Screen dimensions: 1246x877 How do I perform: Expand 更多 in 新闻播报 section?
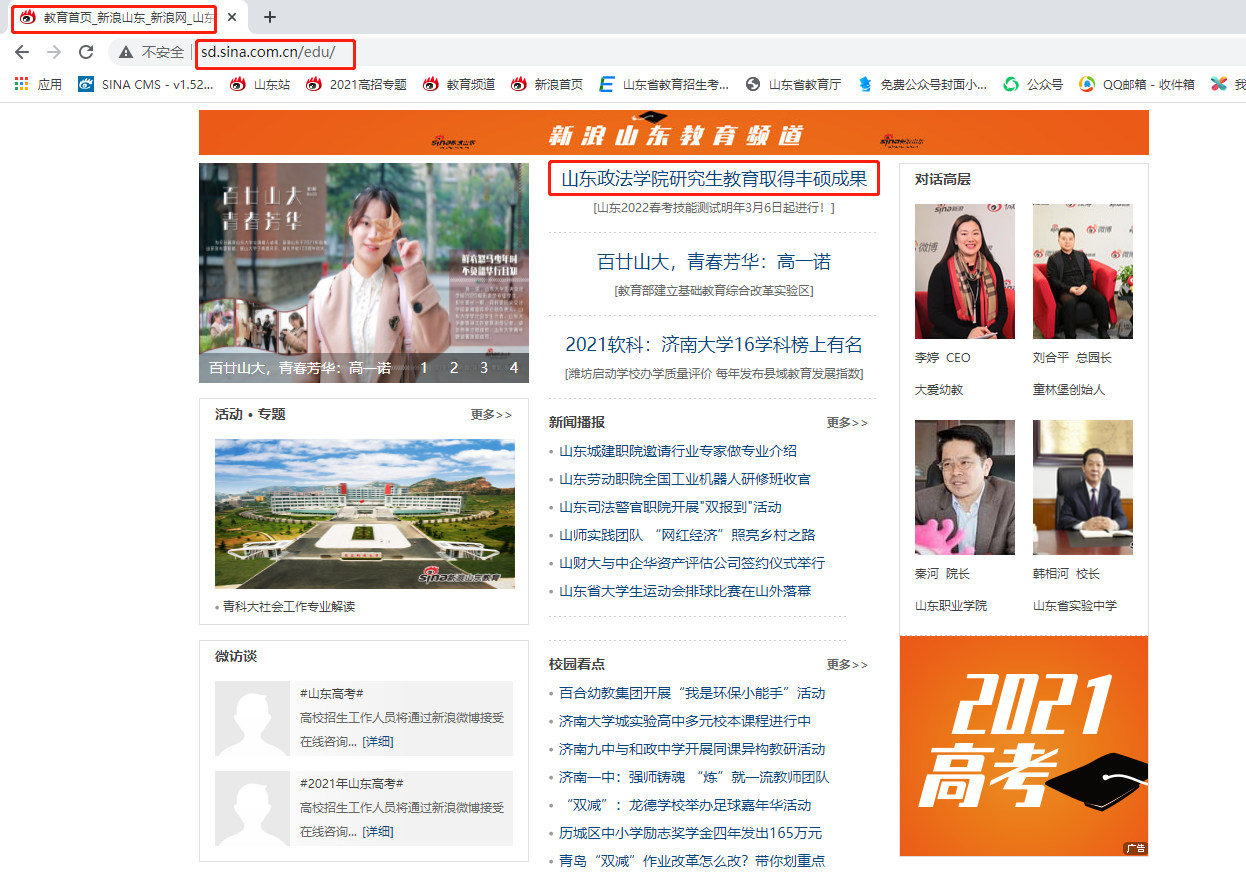(847, 423)
